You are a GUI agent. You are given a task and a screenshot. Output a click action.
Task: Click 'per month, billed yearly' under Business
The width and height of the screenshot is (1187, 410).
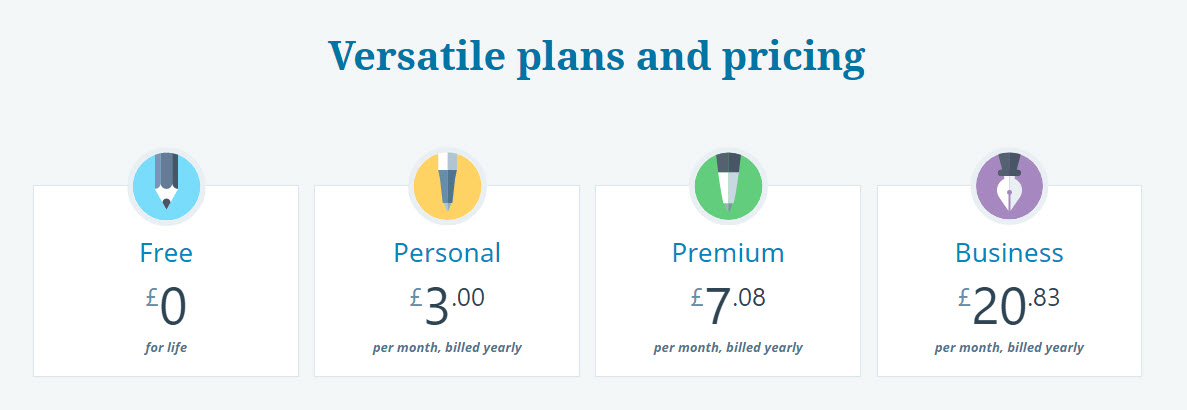(x=1009, y=348)
